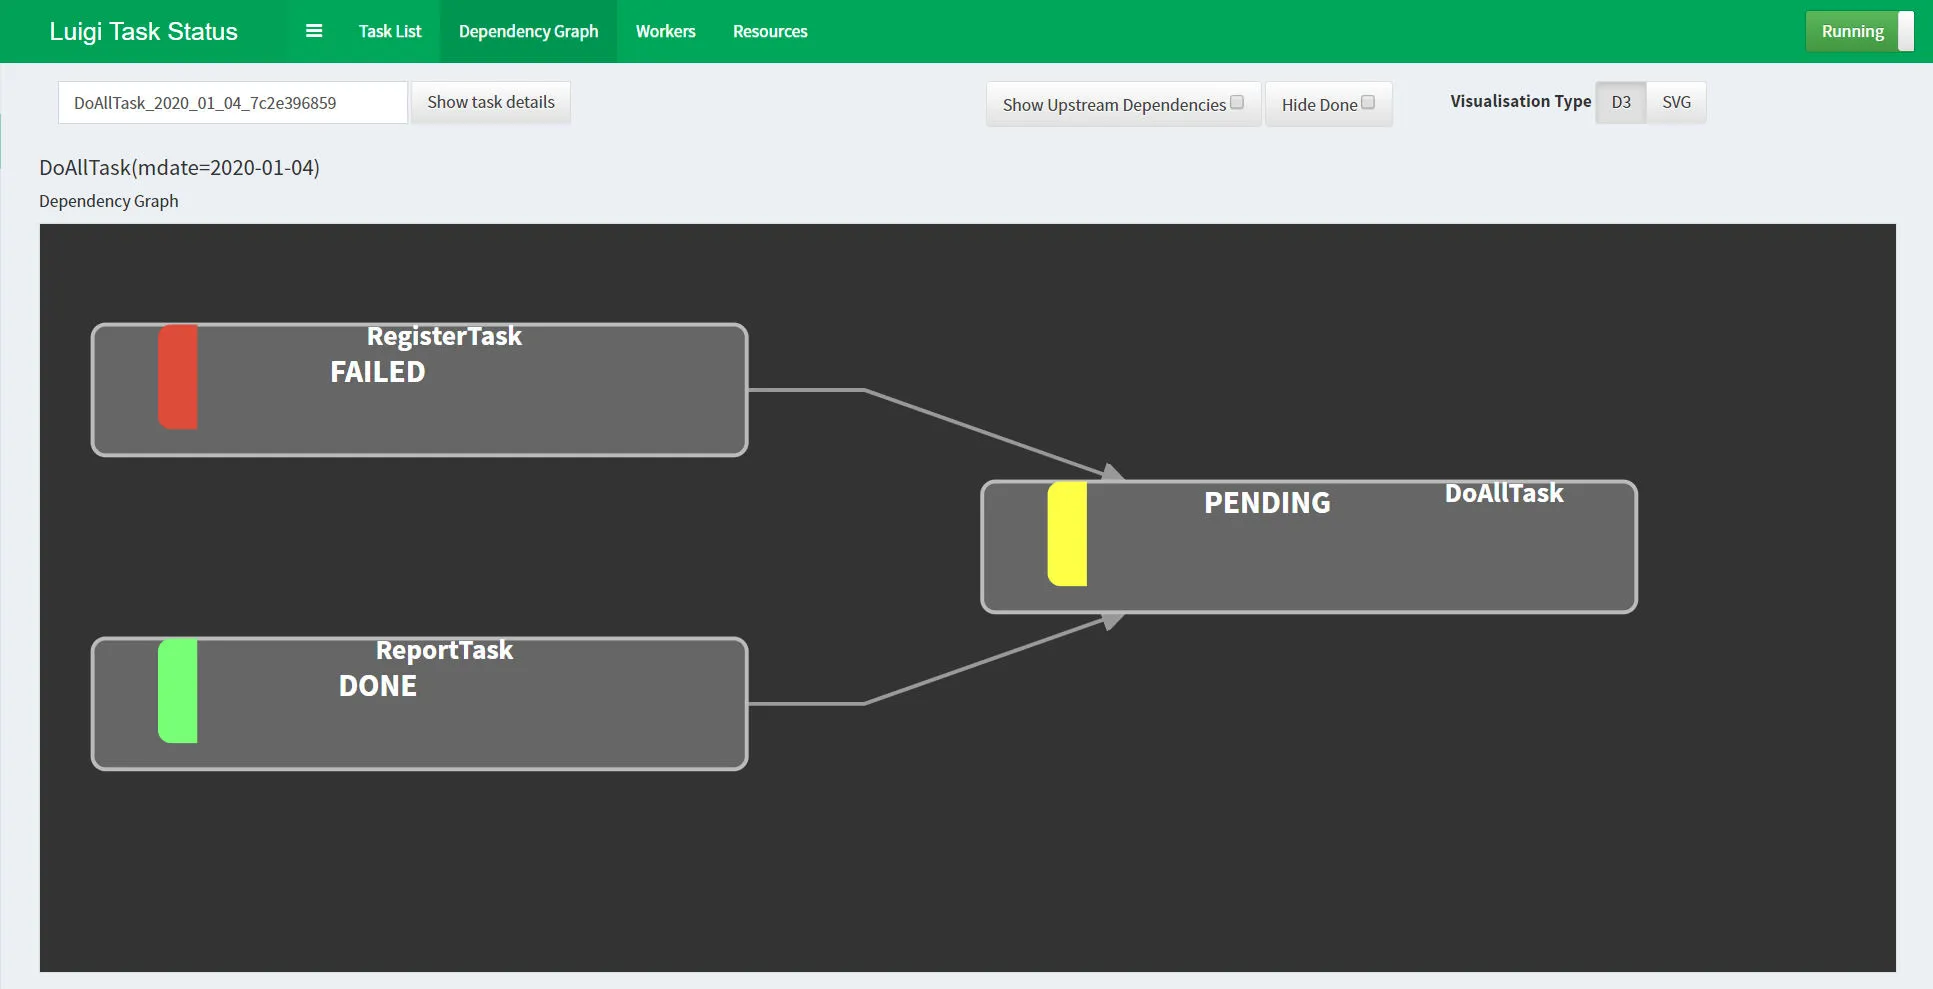Click the yellow PENDING status indicator
This screenshot has height=989, width=1933.
[x=1067, y=533]
